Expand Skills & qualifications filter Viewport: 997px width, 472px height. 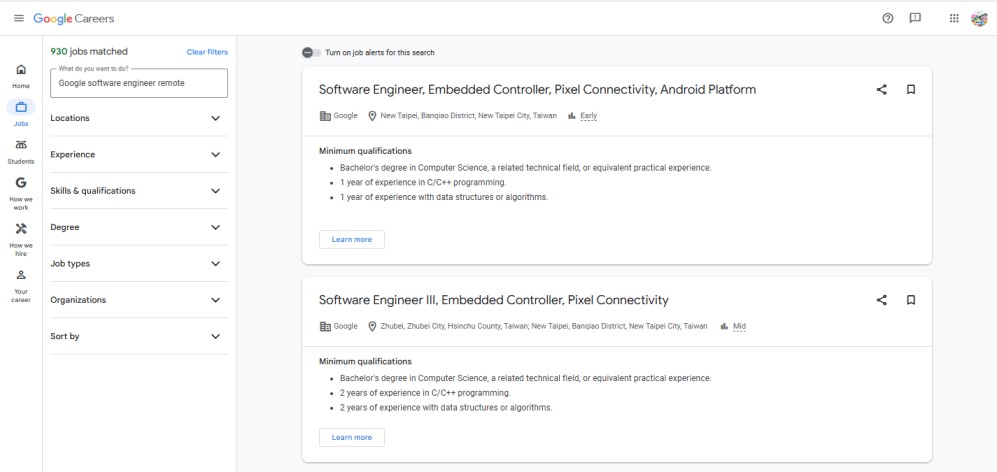coord(139,191)
